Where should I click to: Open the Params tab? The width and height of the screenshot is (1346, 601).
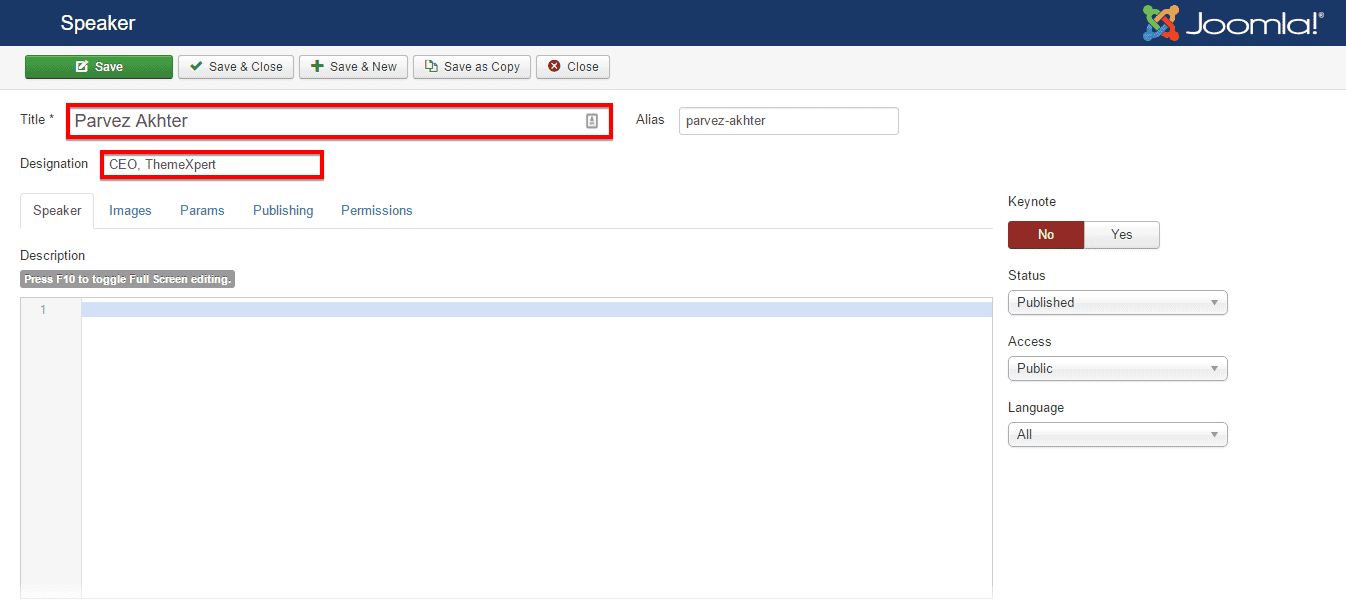[202, 211]
